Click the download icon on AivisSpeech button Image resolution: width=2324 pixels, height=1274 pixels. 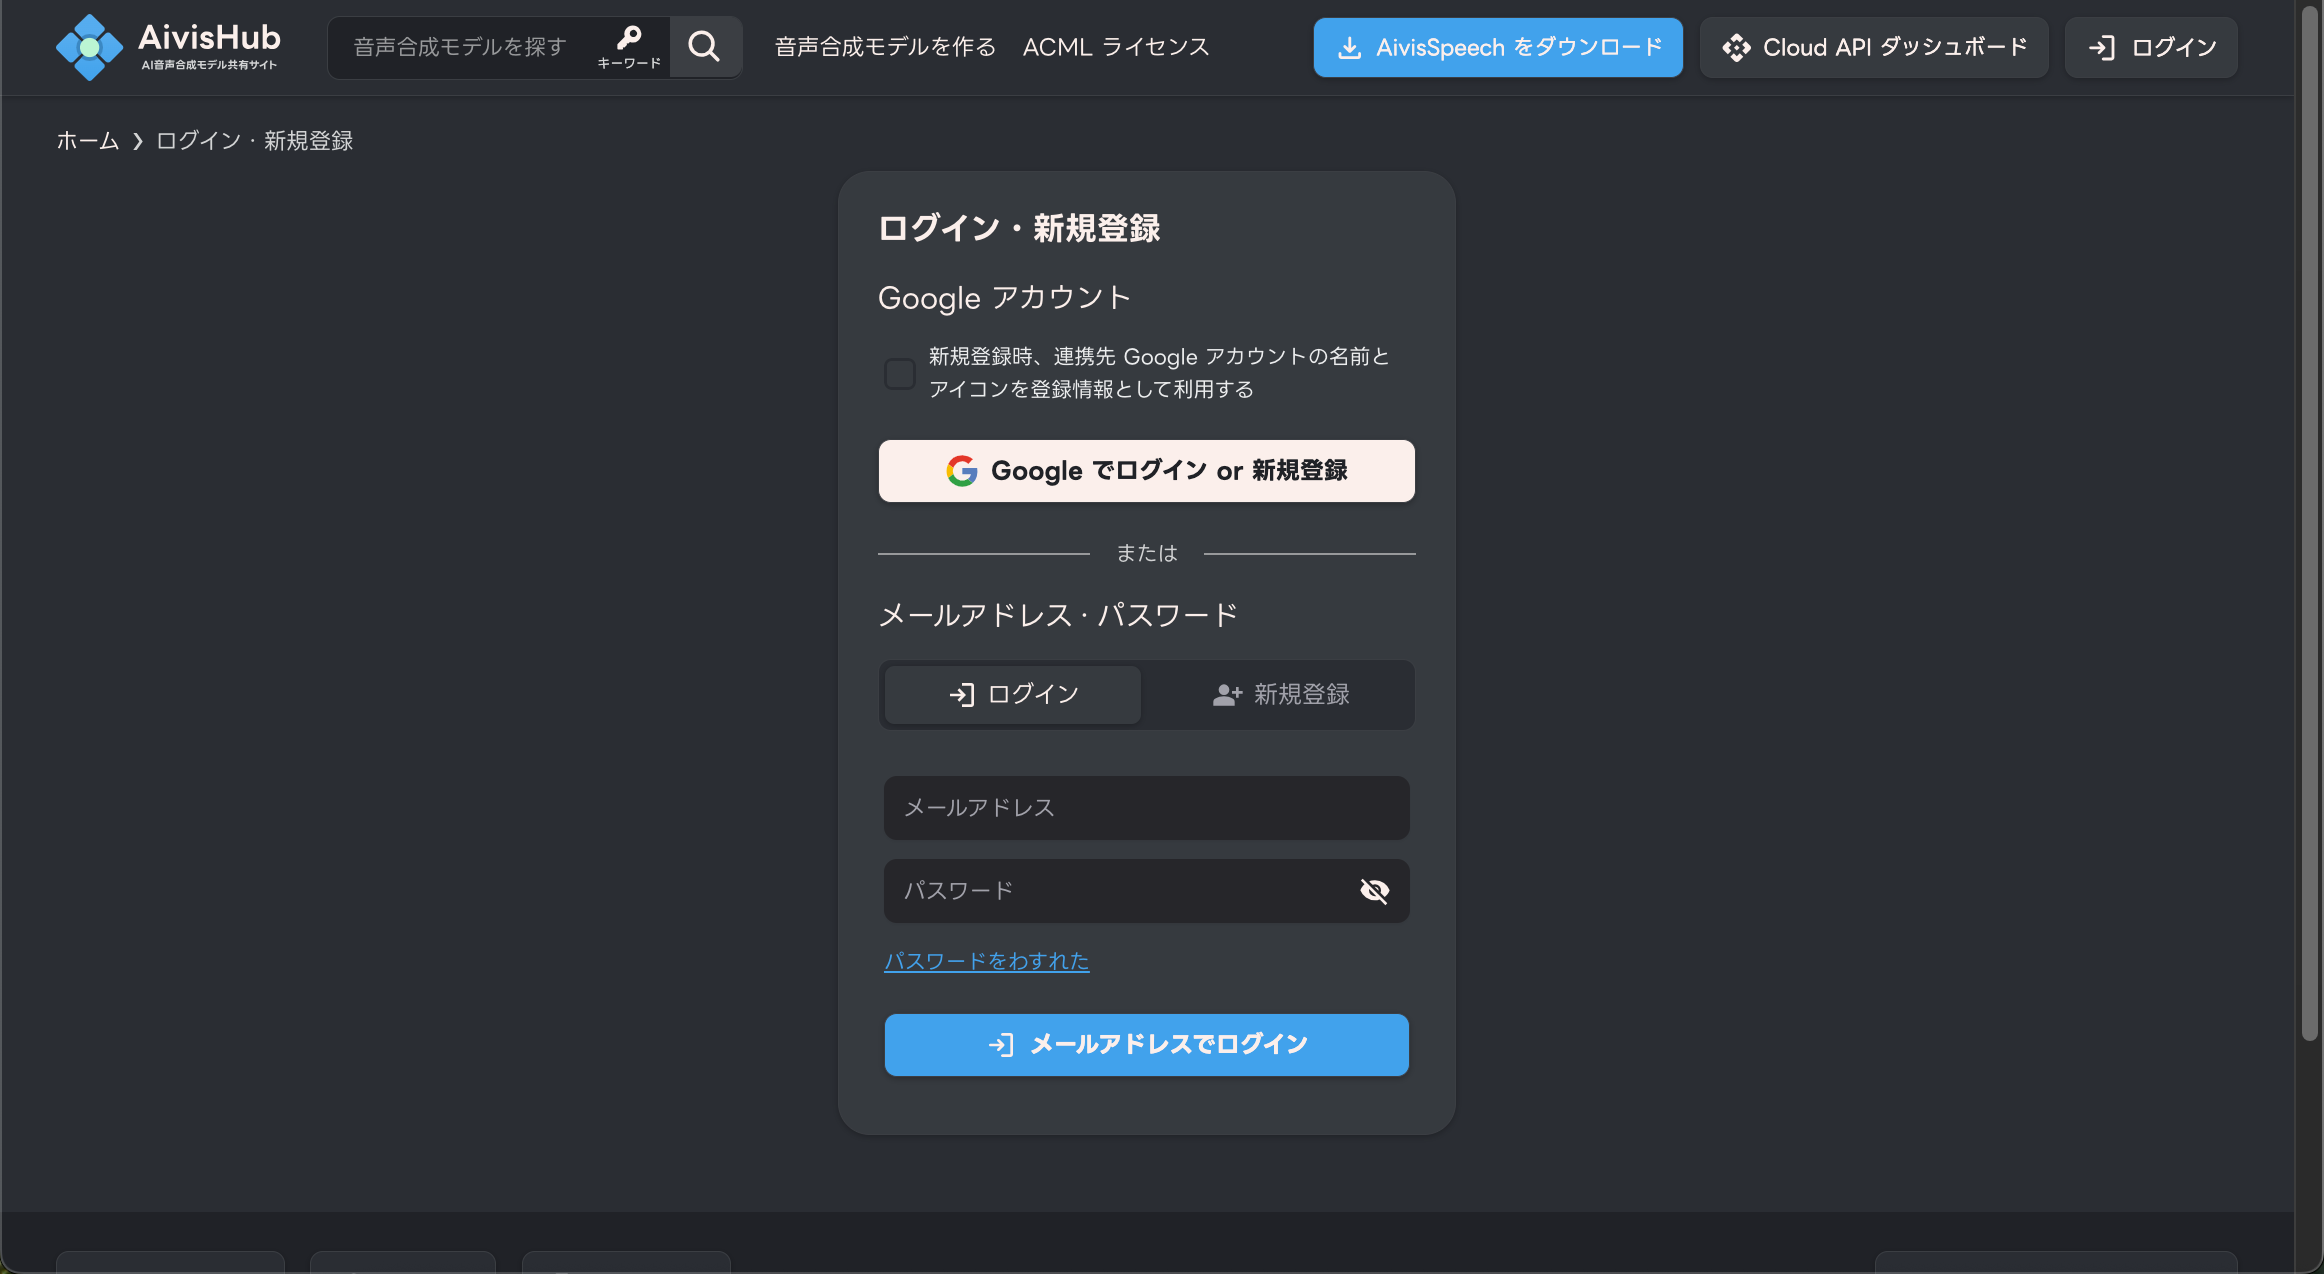(1352, 46)
